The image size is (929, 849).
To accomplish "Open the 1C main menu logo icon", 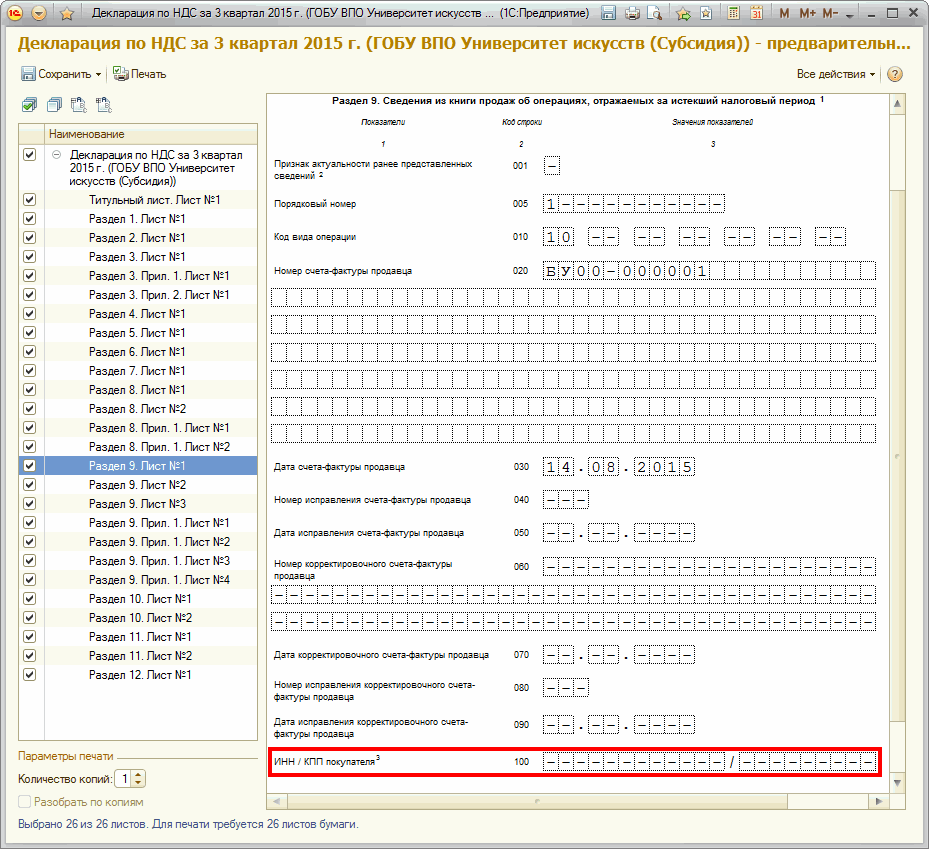I will point(14,12).
